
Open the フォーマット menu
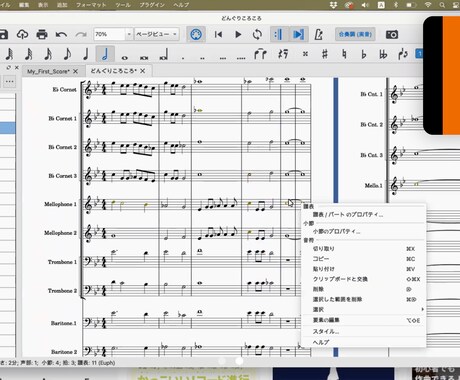point(91,5)
